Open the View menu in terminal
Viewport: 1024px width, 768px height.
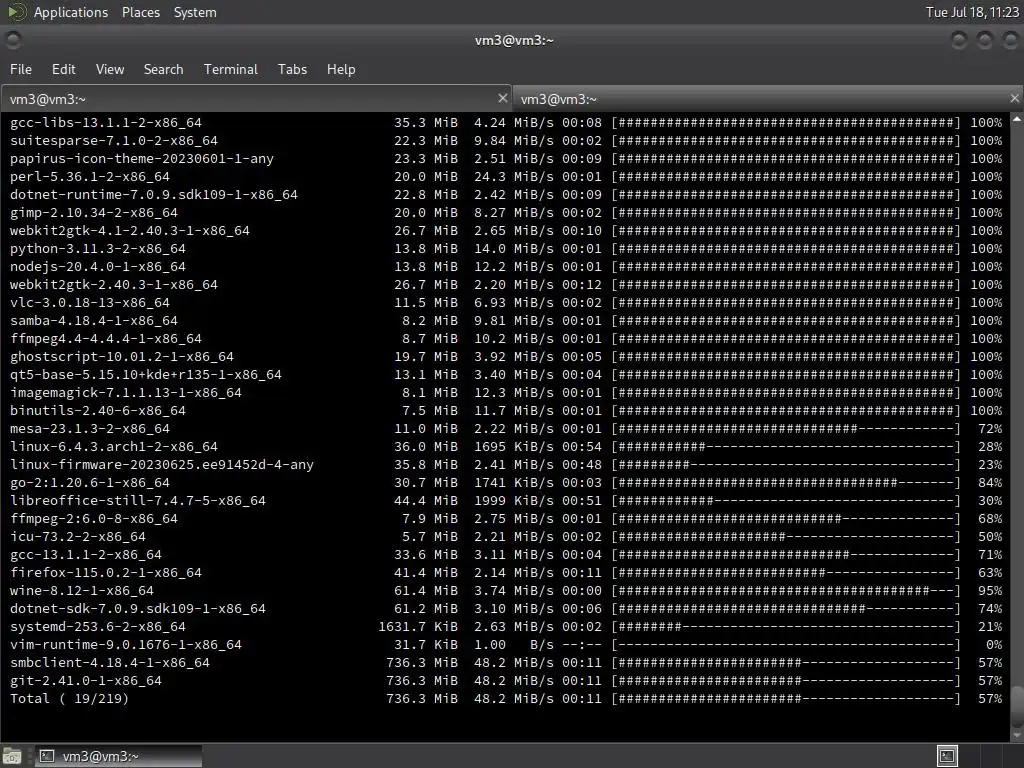pos(110,69)
